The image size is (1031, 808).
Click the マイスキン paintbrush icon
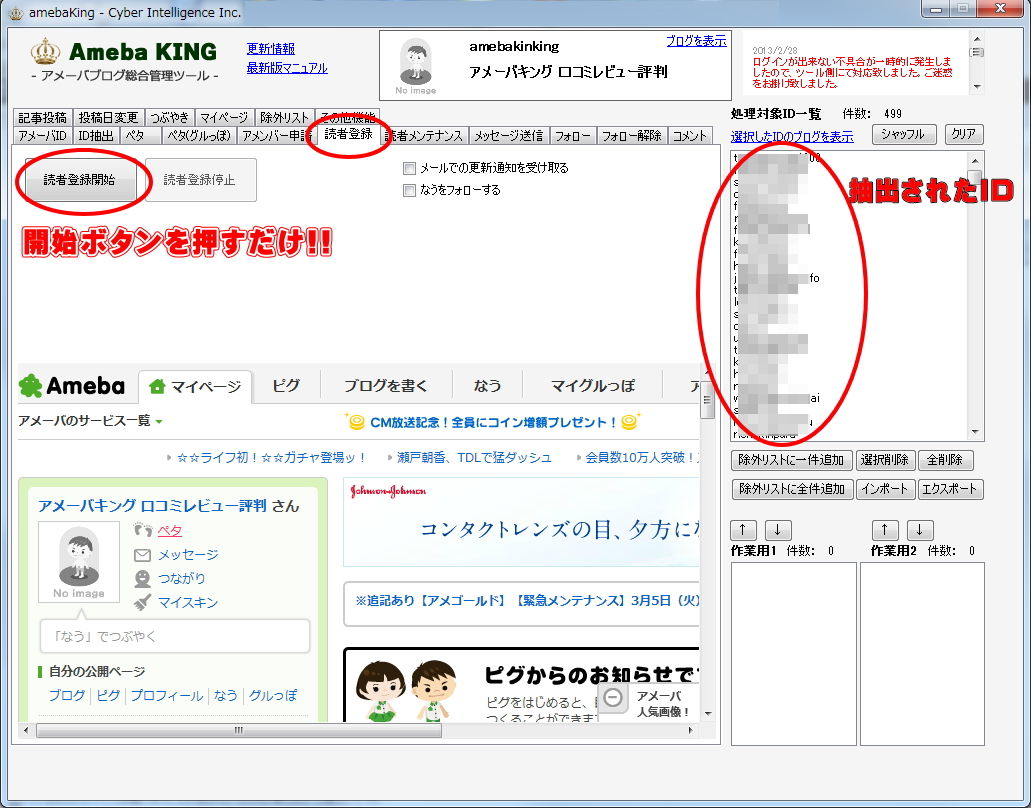142,603
